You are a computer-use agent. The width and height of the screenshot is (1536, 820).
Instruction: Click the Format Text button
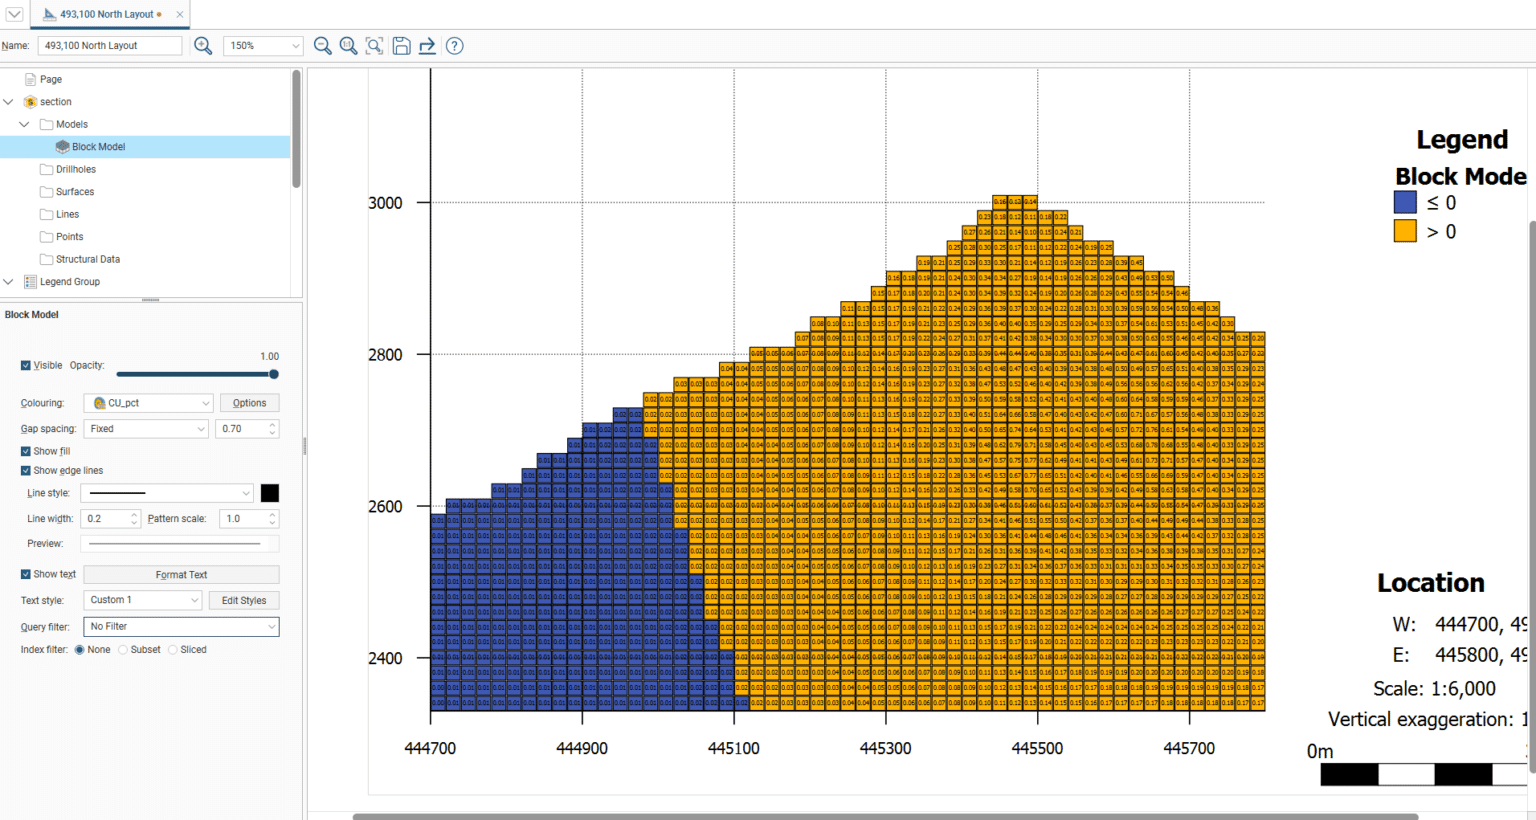[x=181, y=575]
